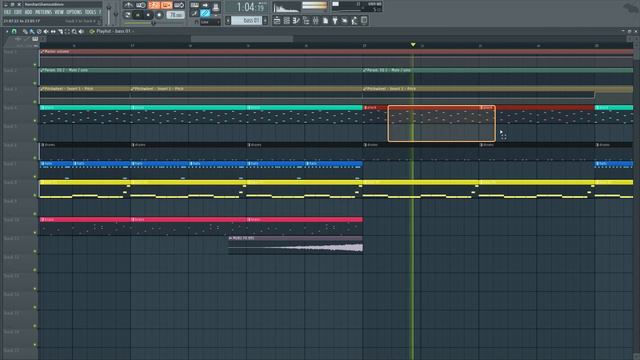The image size is (640, 360).
Task: Click the CPU and memory monitor panel
Action: click(x=357, y=7)
